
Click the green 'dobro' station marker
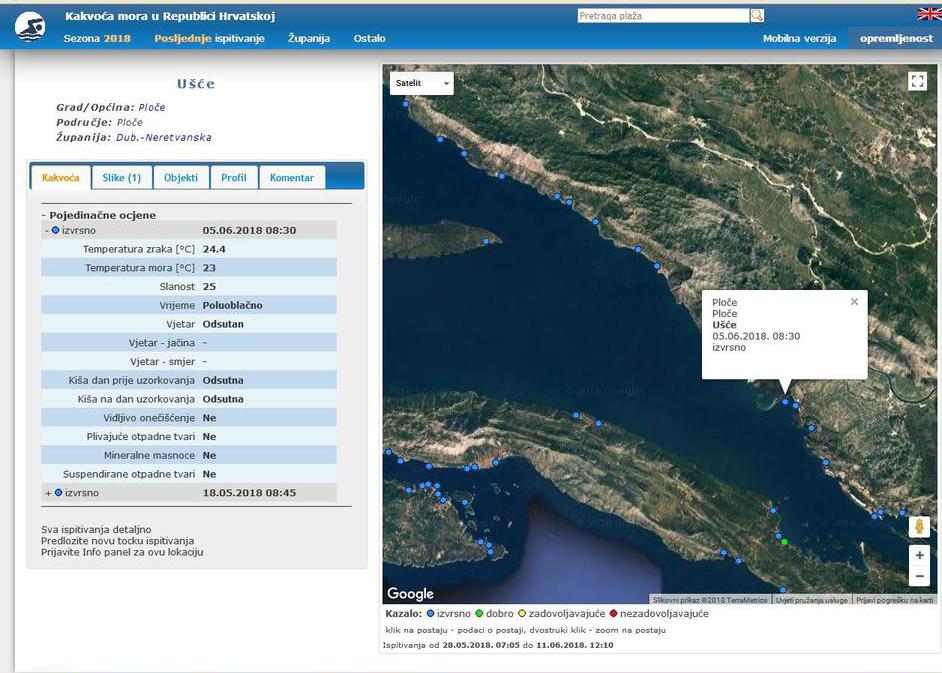pyautogui.click(x=785, y=542)
